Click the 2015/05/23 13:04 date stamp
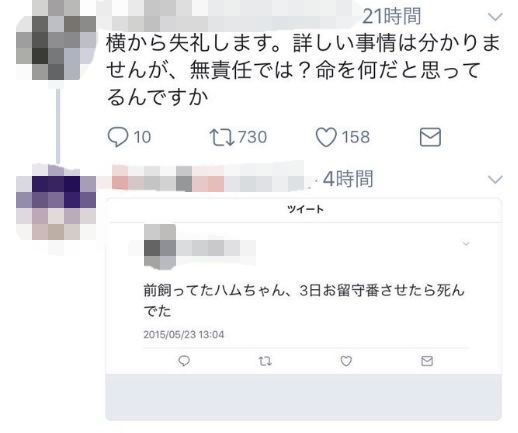Image resolution: width=518 pixels, height=433 pixels. (184, 334)
